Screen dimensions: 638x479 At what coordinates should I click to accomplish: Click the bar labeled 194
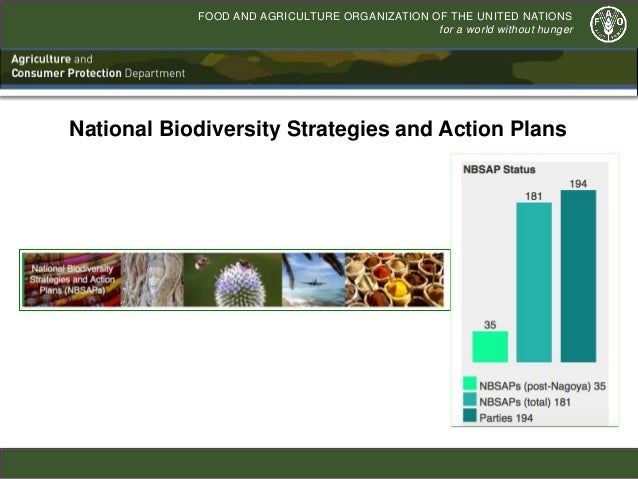[578, 276]
